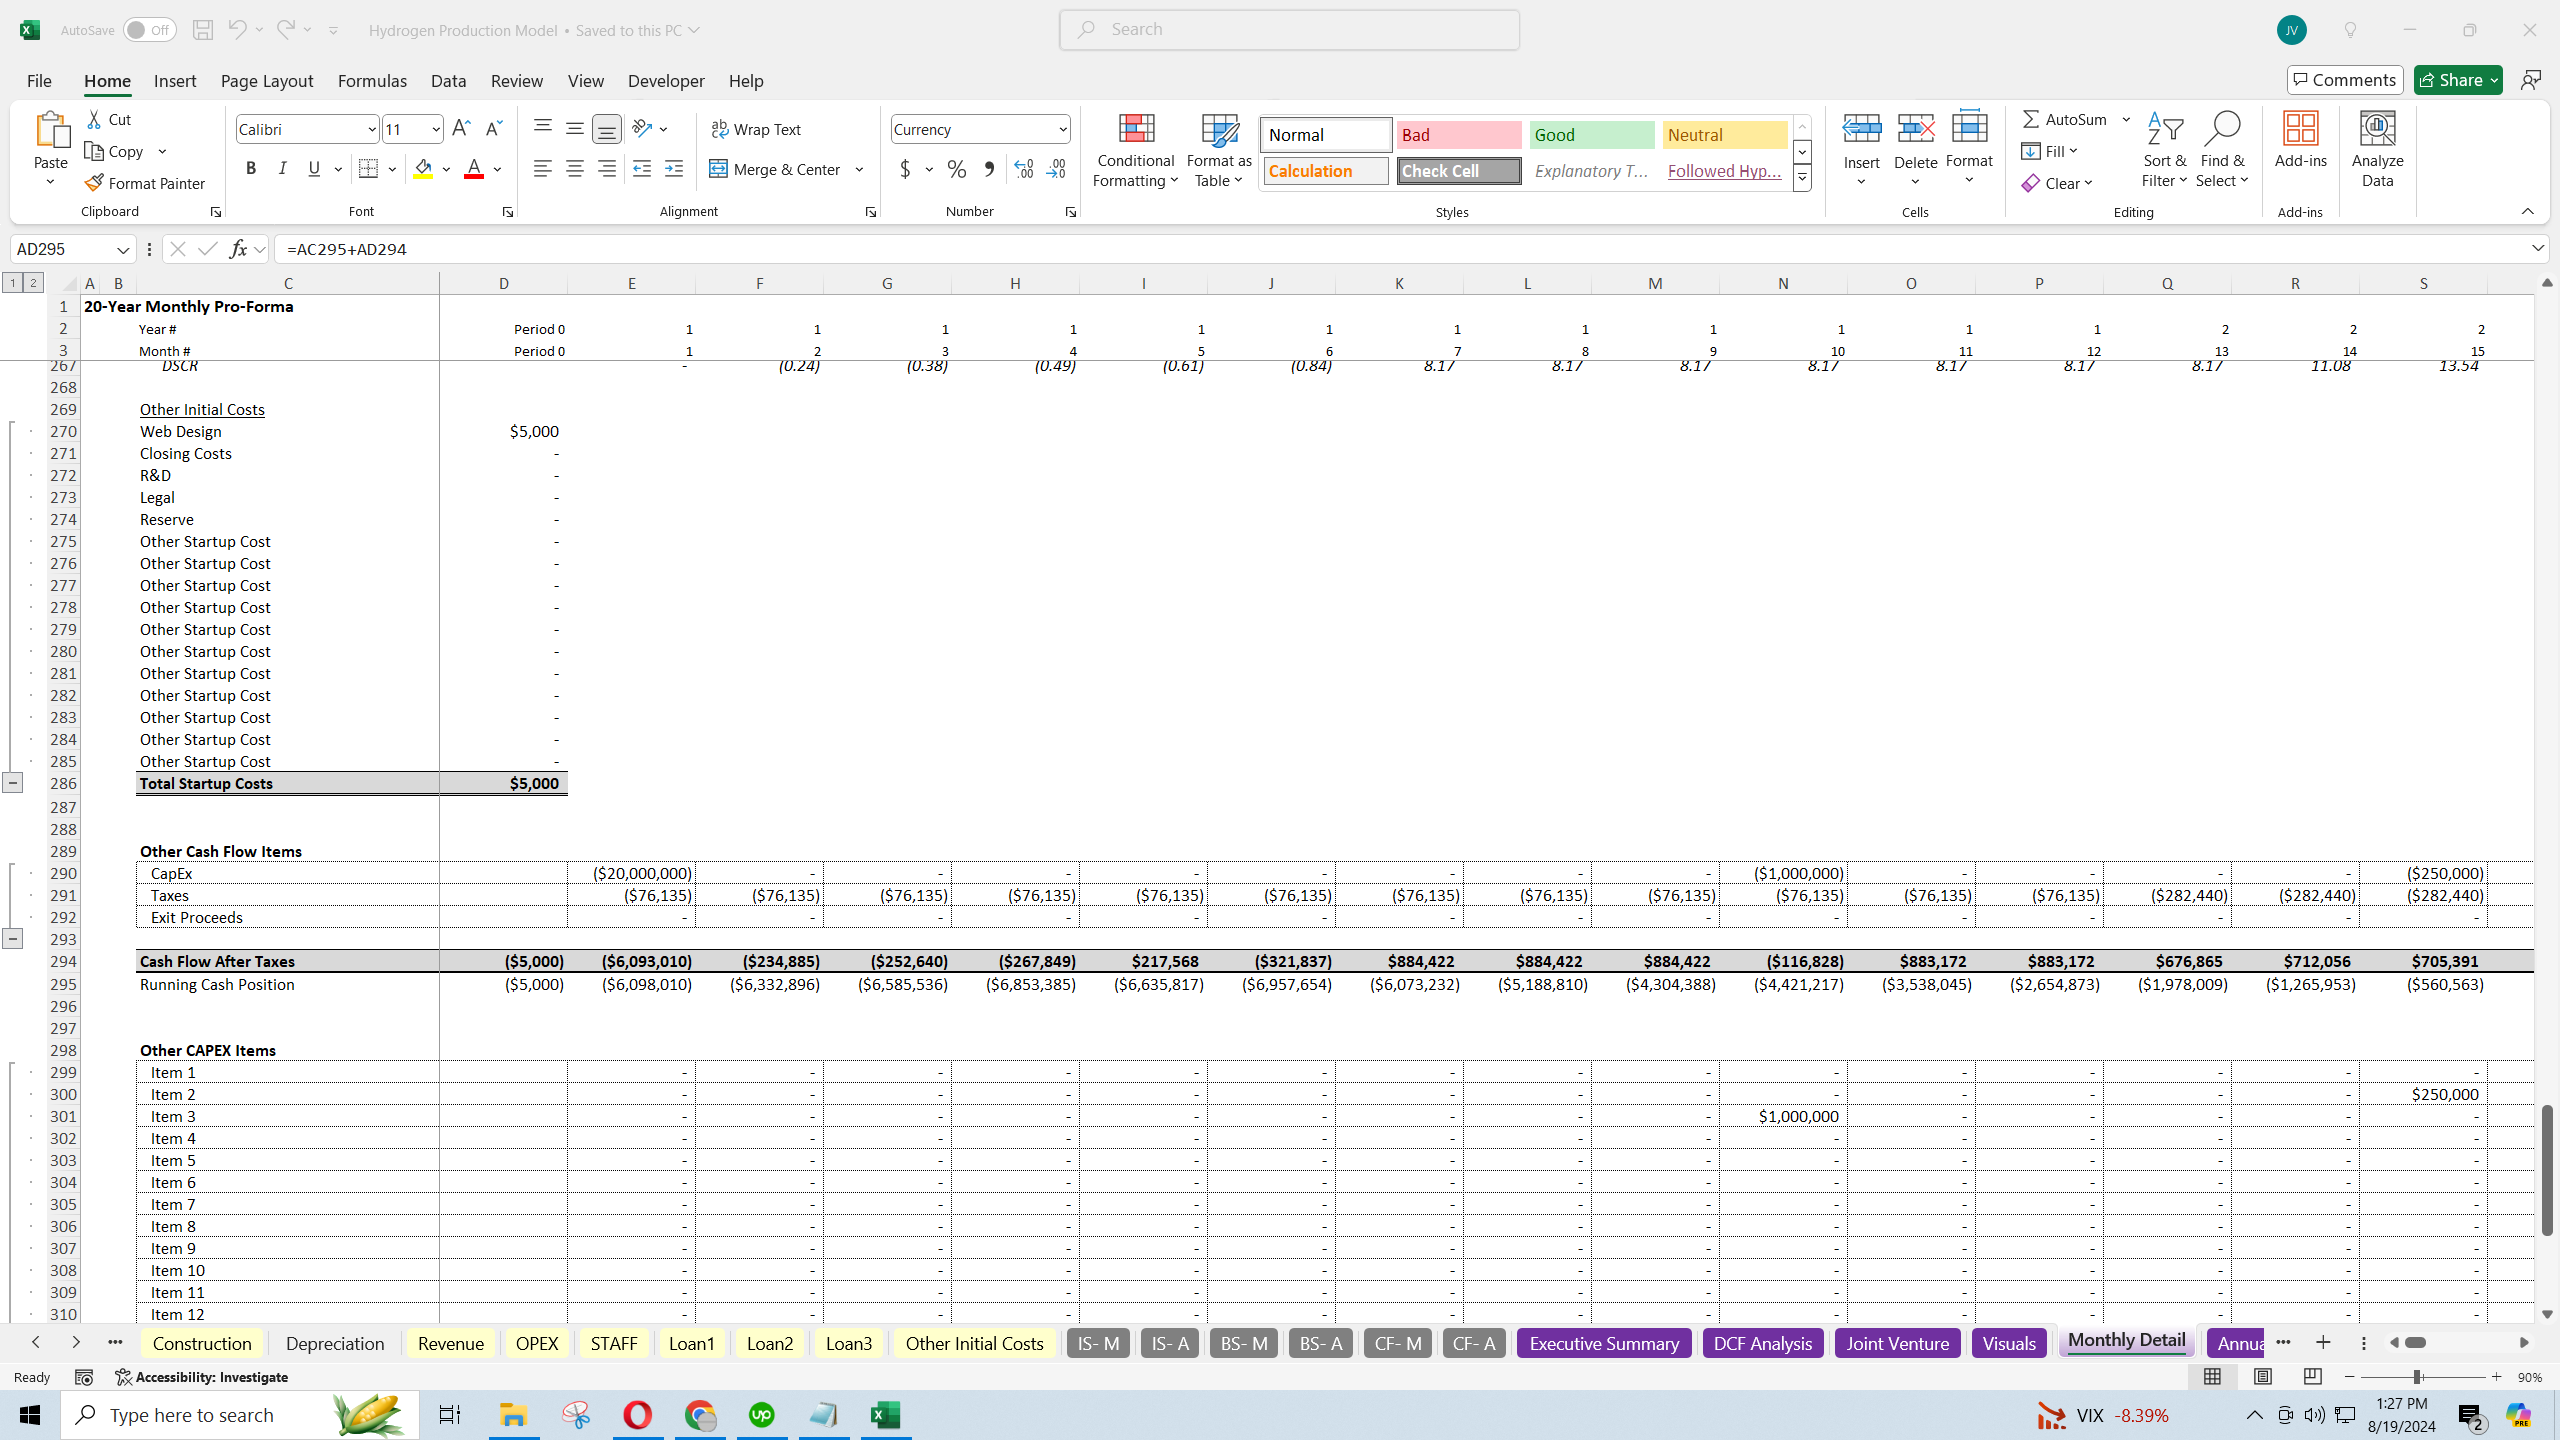
Task: Activate the Format Painter tool
Action: click(x=146, y=183)
